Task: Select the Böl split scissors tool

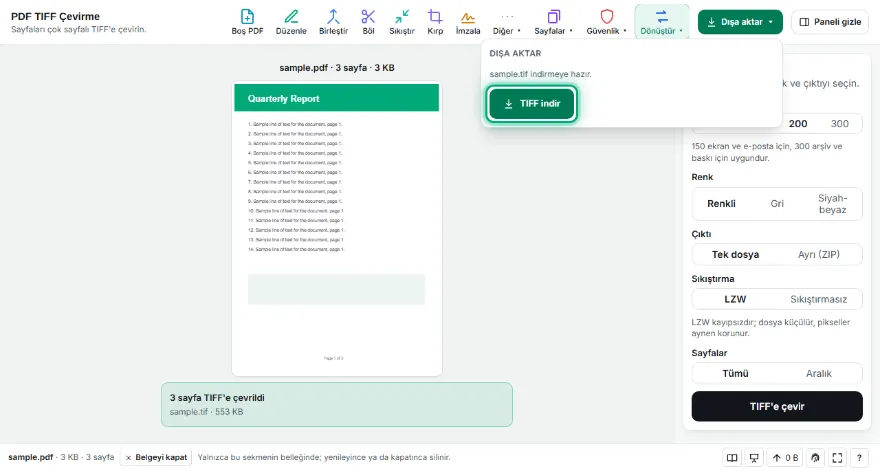Action: (368, 22)
